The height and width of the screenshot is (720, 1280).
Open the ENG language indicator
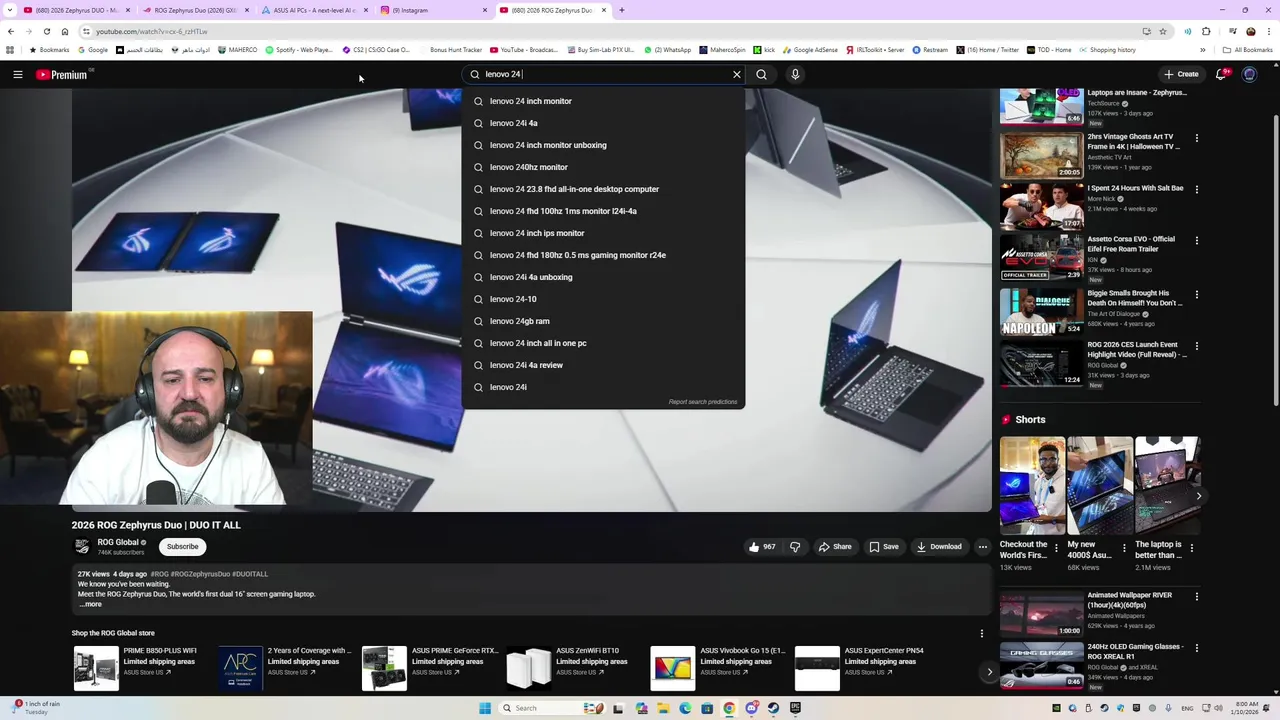(1188, 708)
